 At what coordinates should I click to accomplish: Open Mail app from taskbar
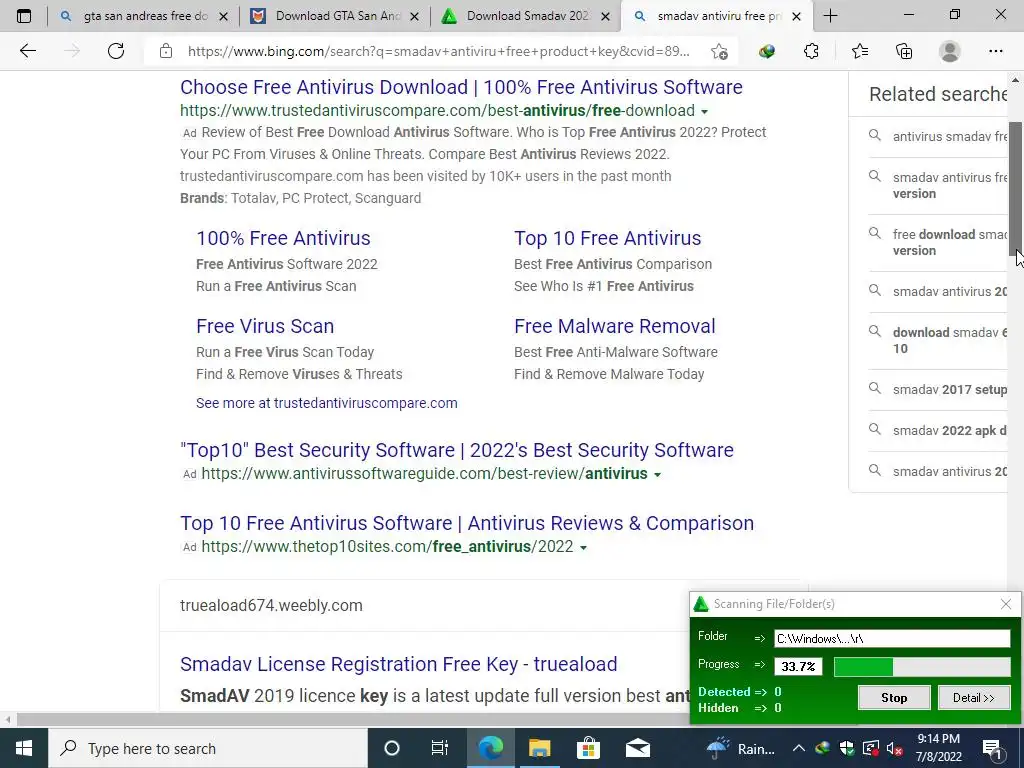pos(637,748)
